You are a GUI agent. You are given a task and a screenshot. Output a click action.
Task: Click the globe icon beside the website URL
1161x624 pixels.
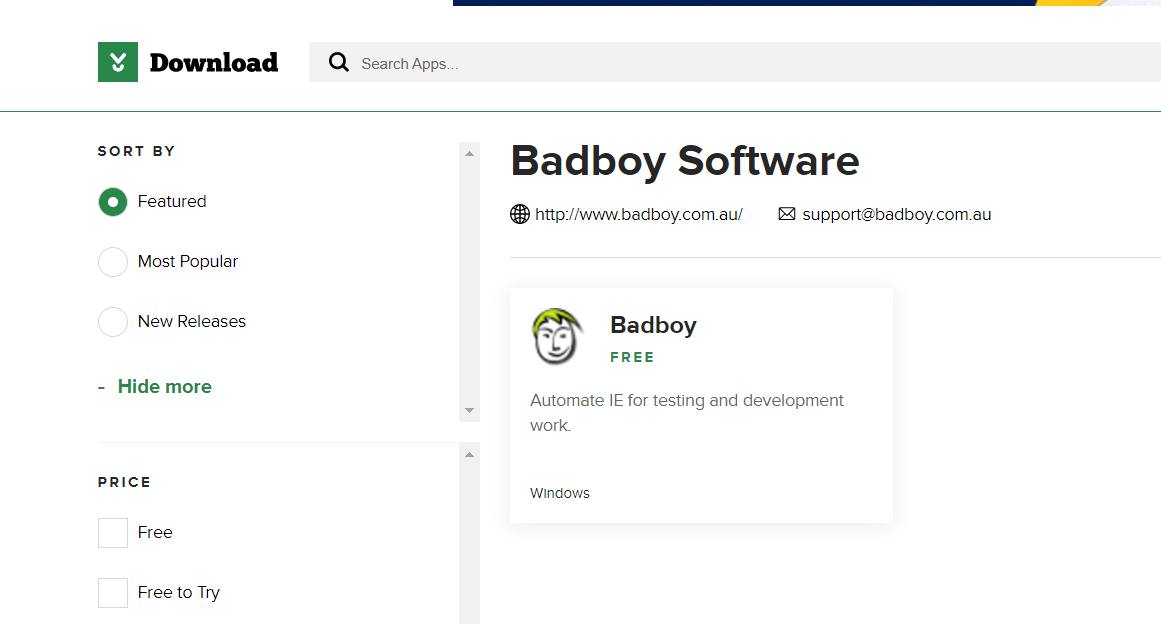tap(519, 213)
